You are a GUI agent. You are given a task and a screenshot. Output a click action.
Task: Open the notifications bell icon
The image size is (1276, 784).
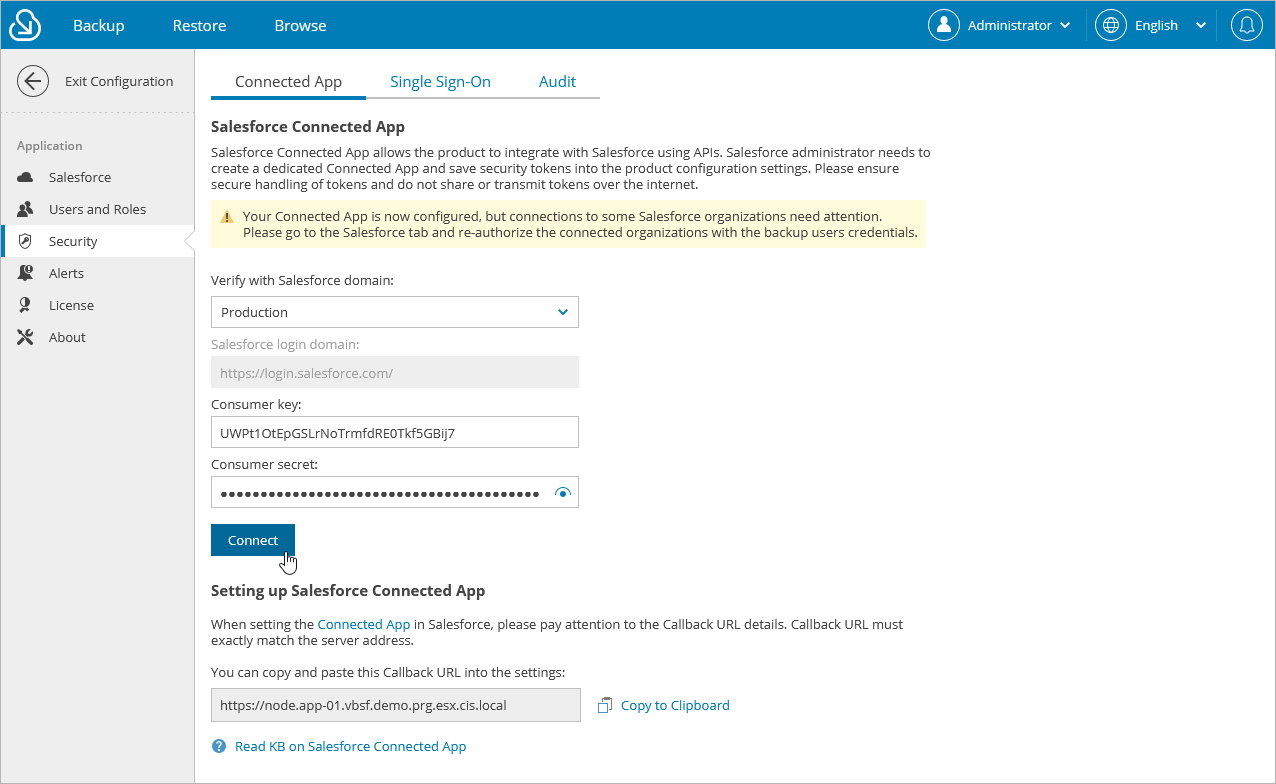tap(1246, 25)
